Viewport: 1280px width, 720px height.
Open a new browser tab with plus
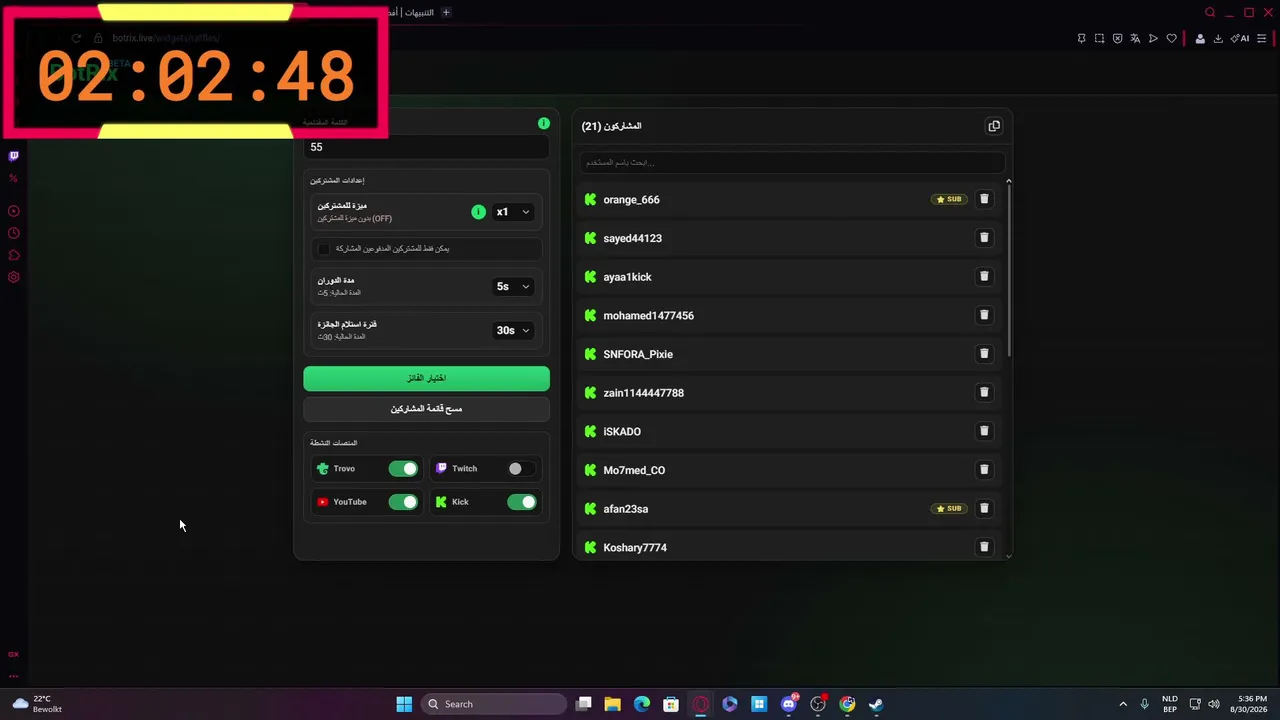click(446, 12)
